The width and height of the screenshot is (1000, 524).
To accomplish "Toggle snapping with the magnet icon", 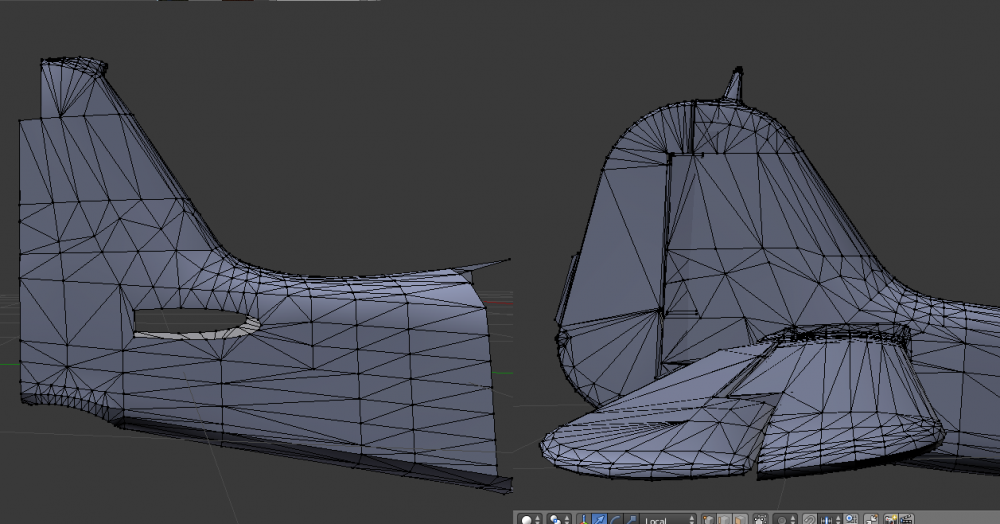I will 811,519.
